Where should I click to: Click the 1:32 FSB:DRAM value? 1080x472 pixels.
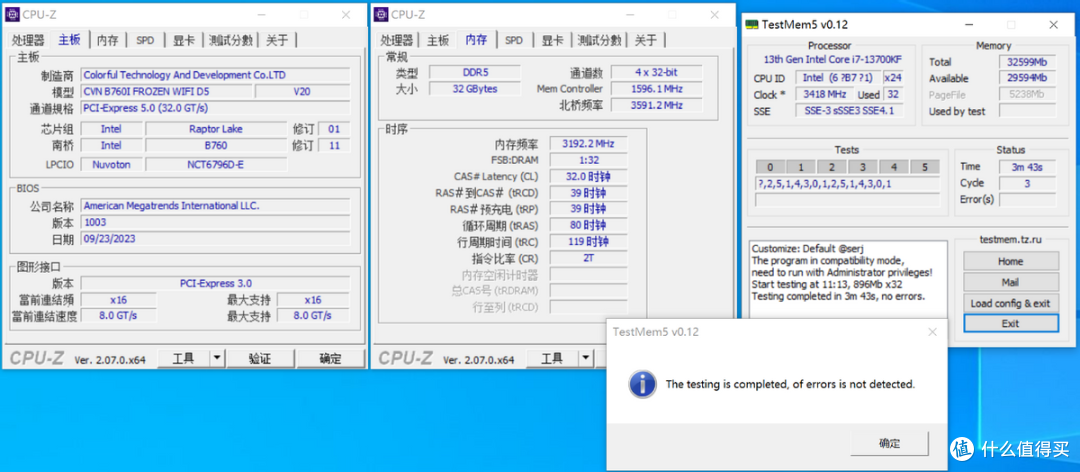(x=588, y=160)
